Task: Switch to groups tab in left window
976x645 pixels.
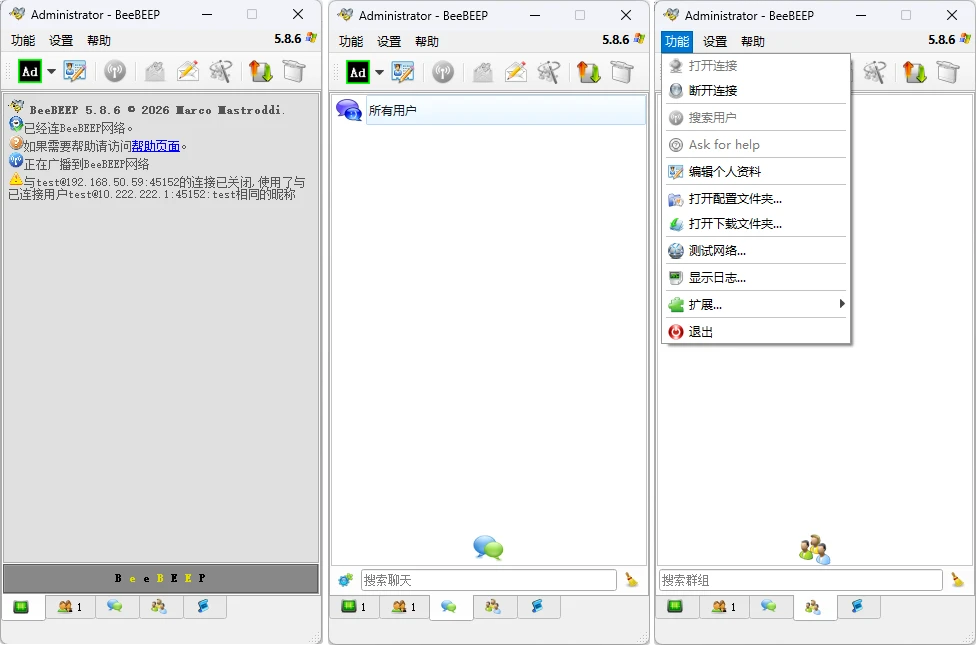Action: [159, 606]
